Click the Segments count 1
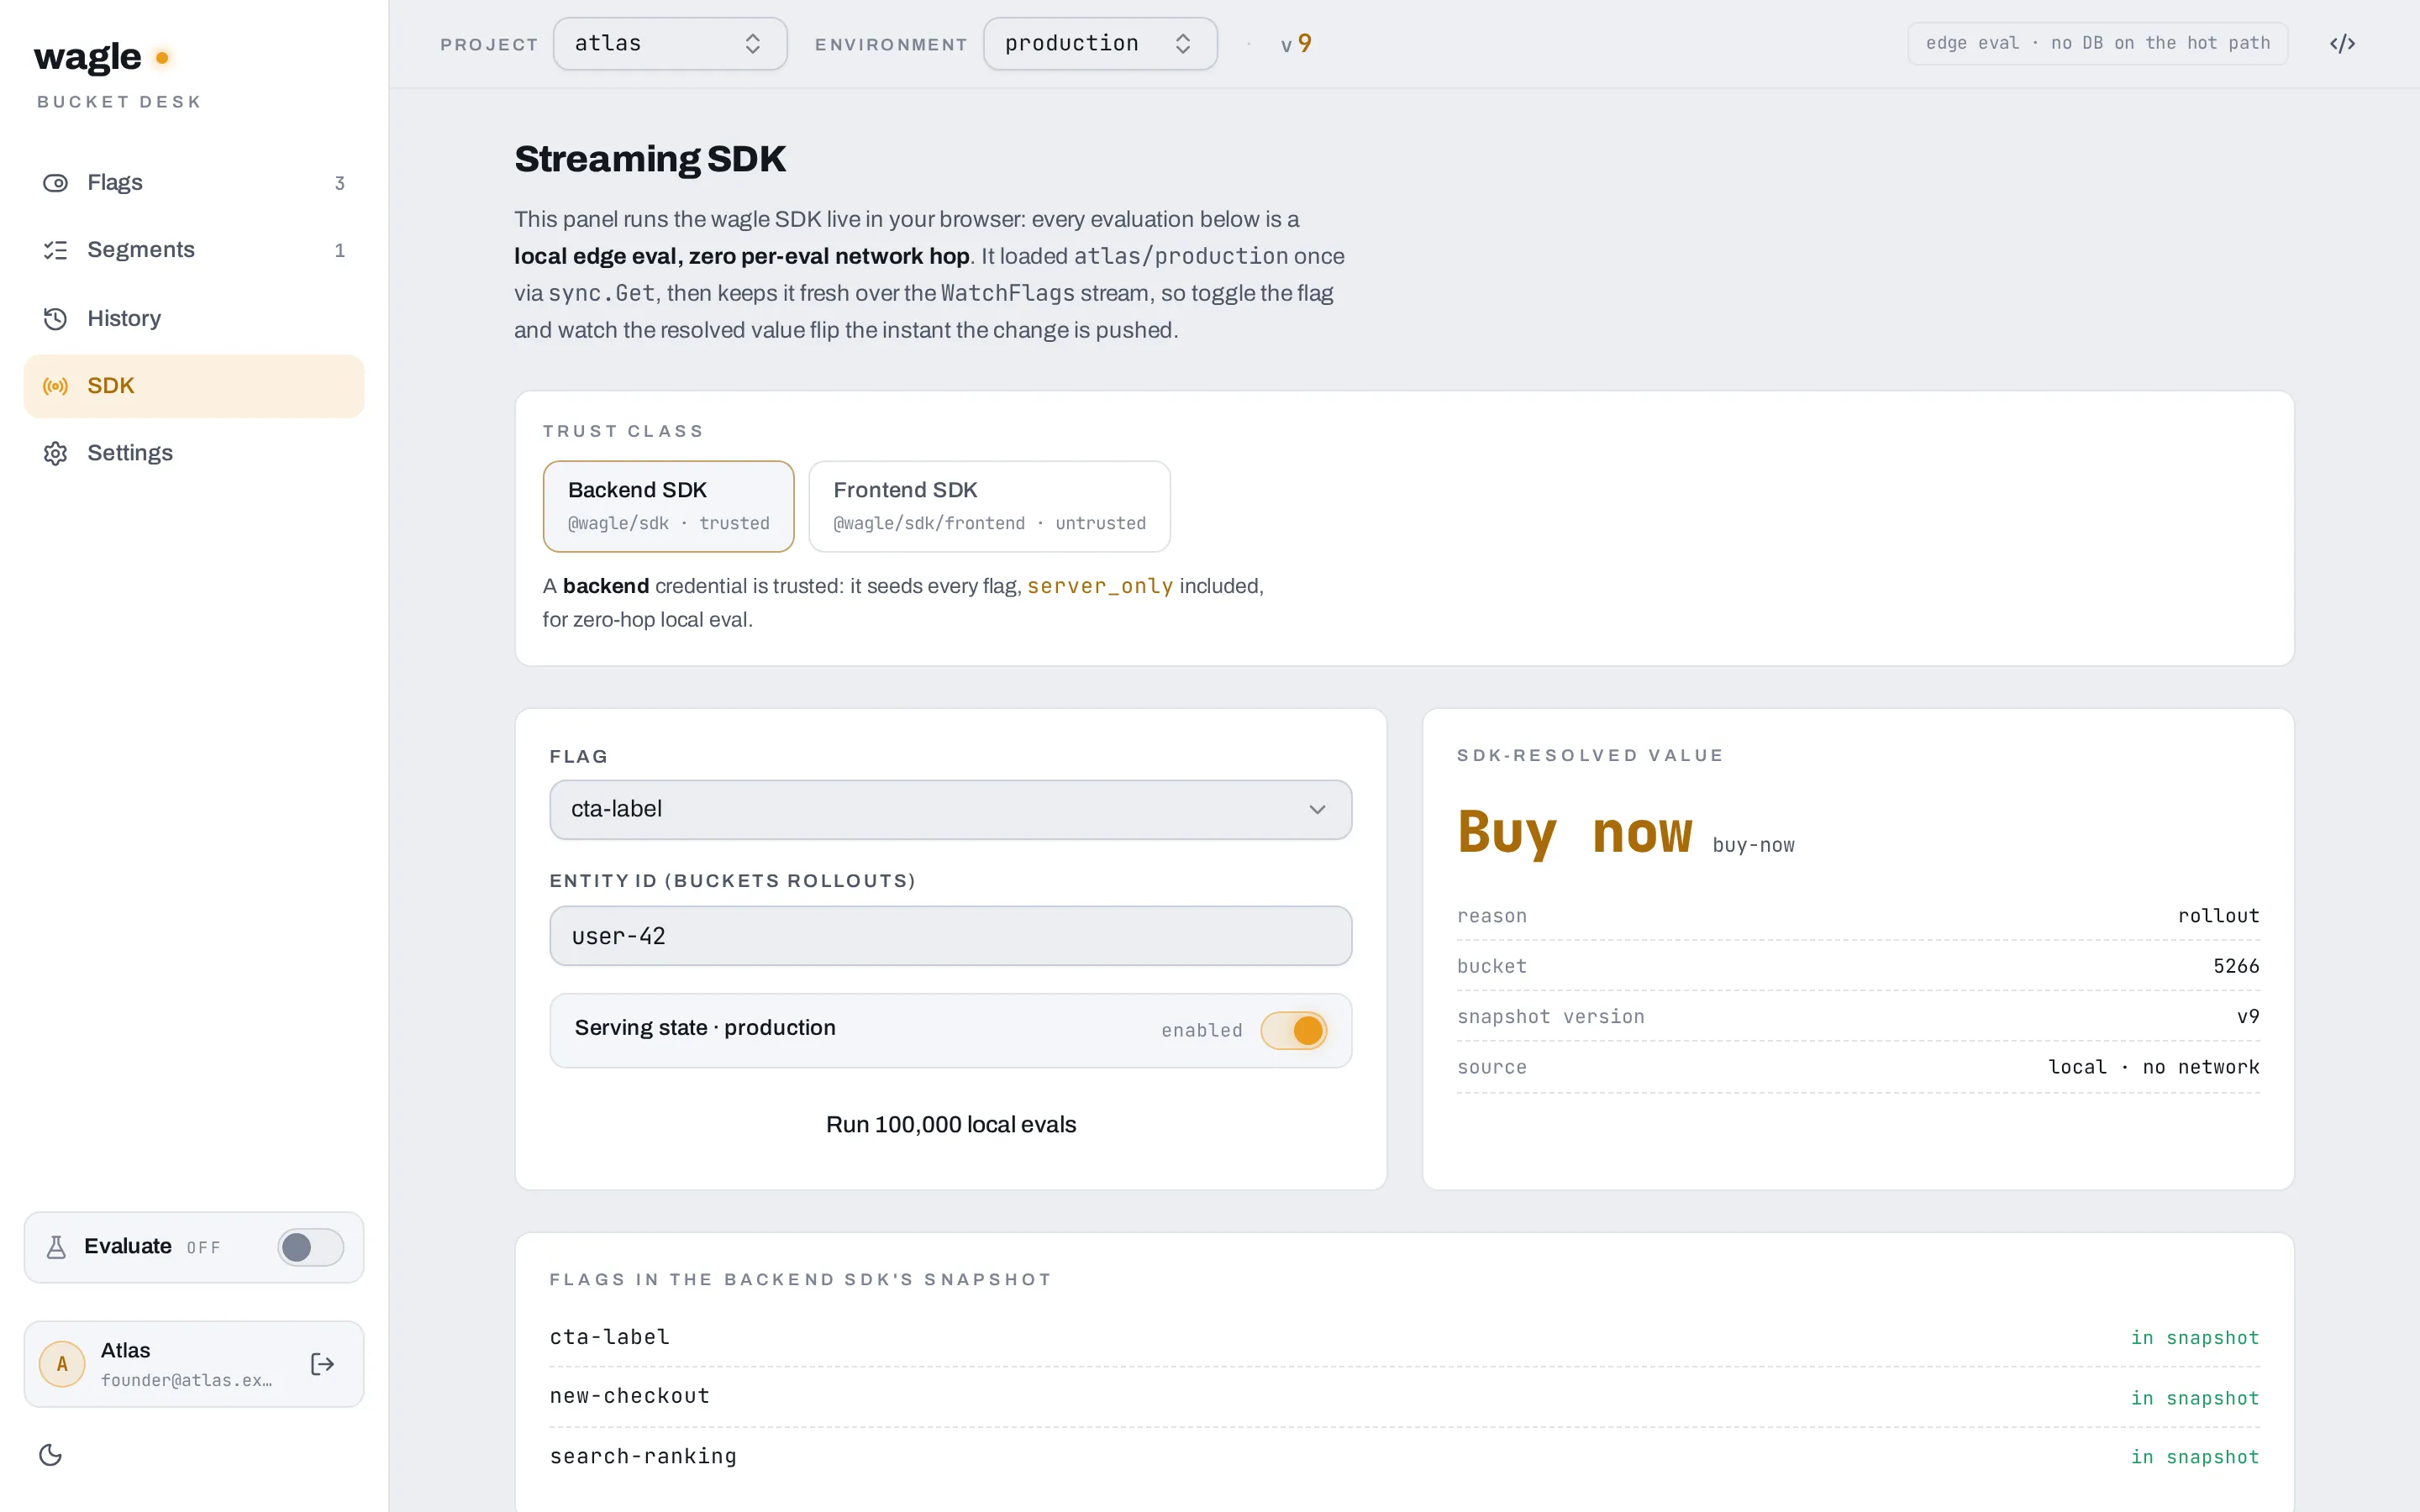The height and width of the screenshot is (1512, 2420). (340, 250)
